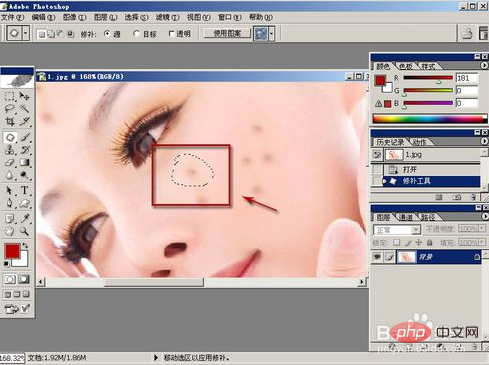Switch to the 动作 tab
Viewport: 489px width, 365px height.
click(419, 142)
